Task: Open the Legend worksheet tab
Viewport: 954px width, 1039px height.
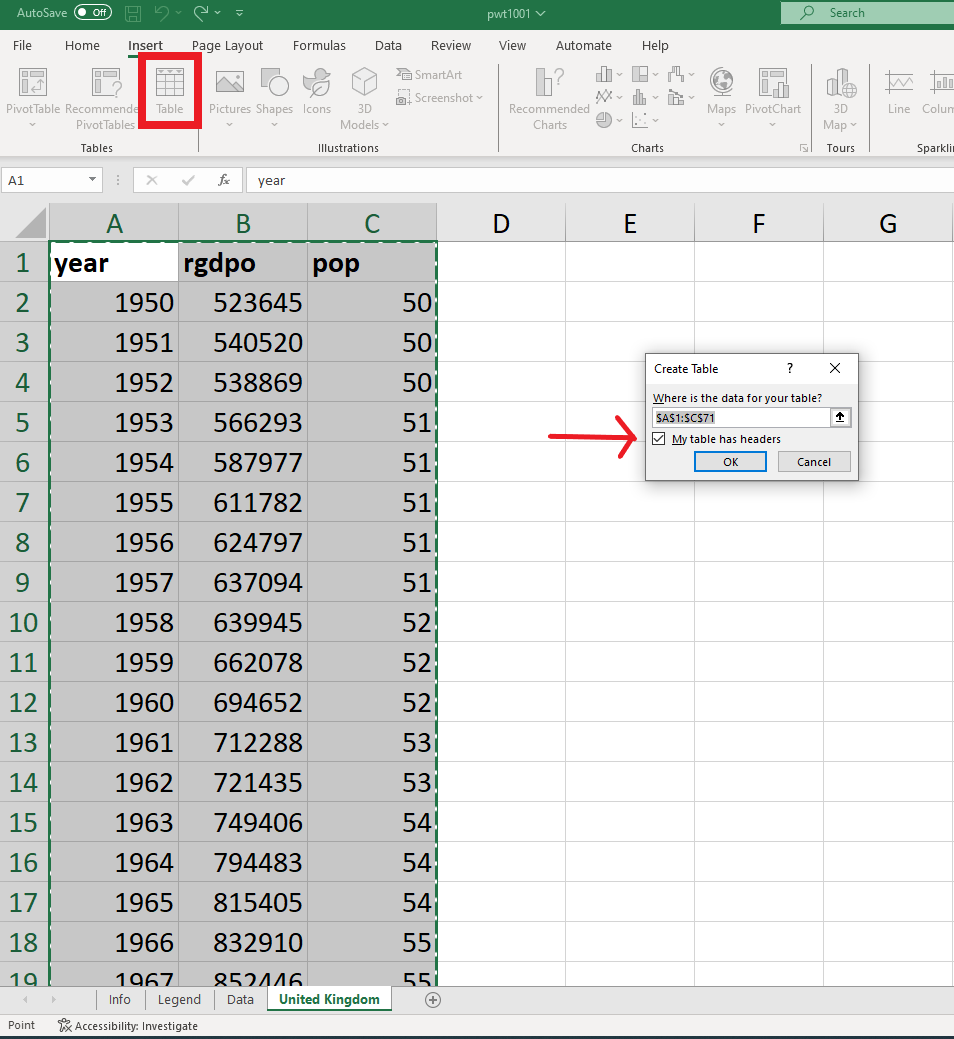Action: [x=179, y=999]
